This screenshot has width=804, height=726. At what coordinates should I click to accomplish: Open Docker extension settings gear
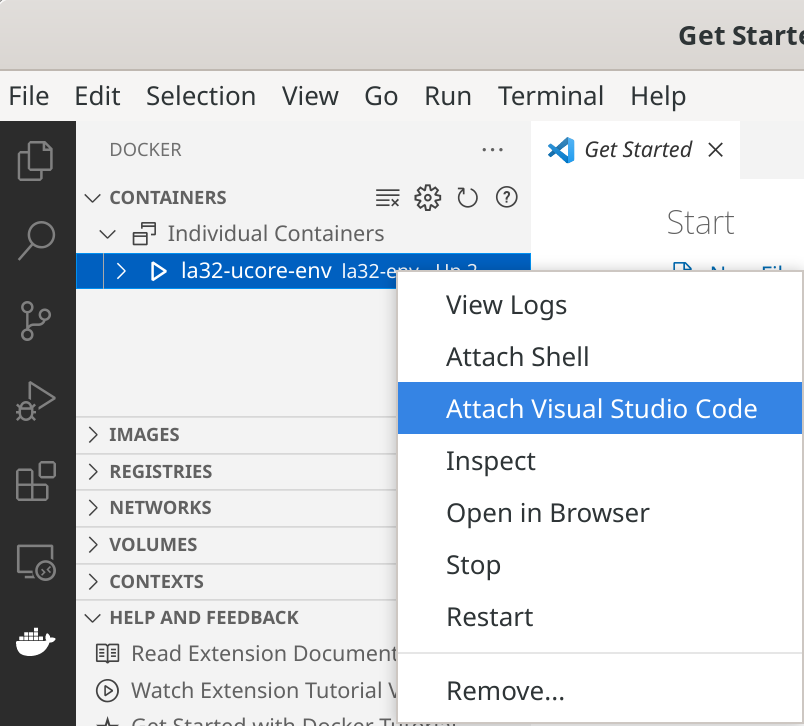(428, 197)
